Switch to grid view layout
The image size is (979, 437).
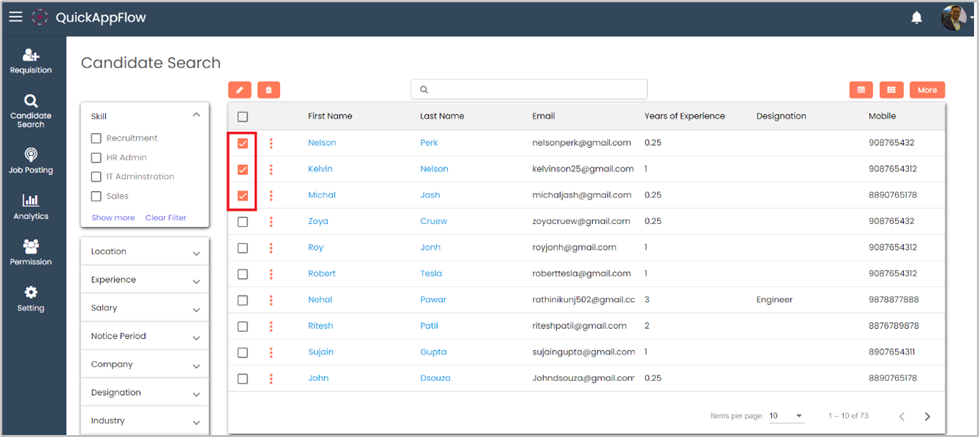pos(890,90)
